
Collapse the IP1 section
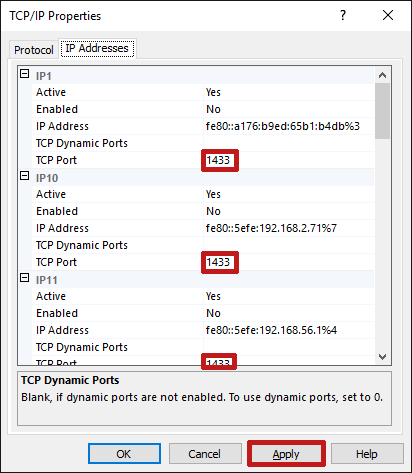25,74
